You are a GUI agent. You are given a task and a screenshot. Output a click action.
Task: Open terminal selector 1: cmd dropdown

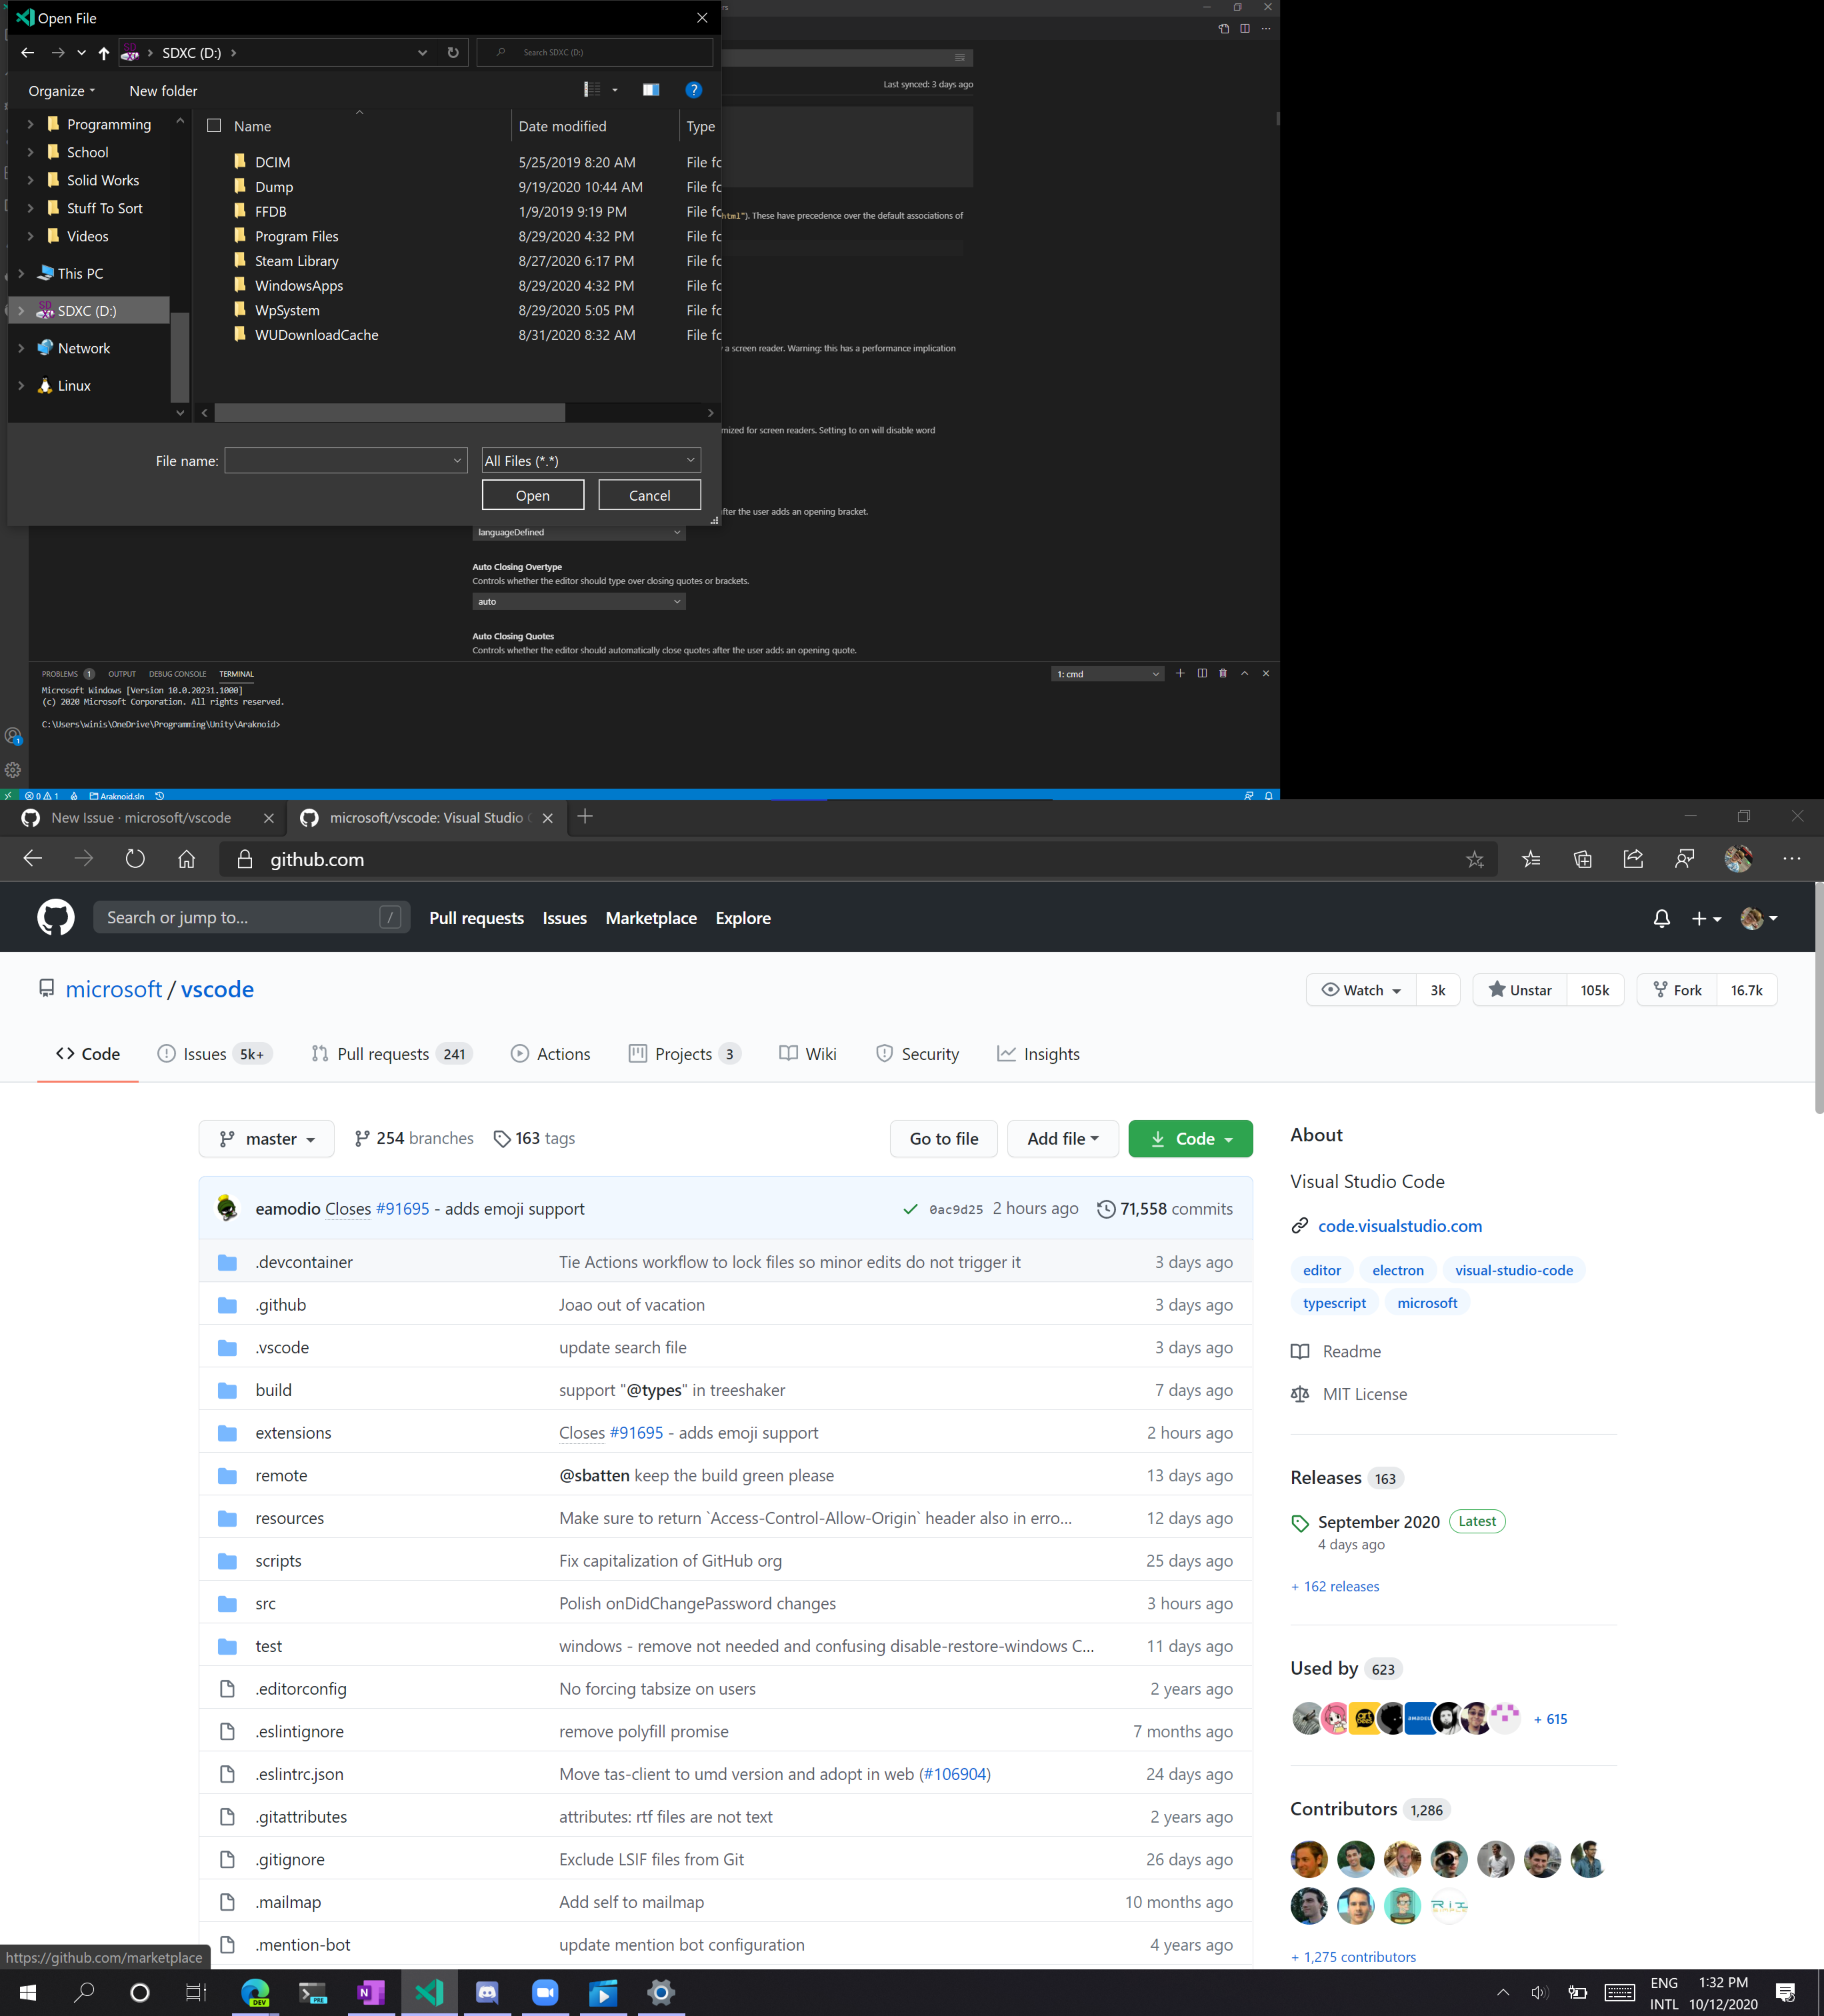pyautogui.click(x=1108, y=674)
